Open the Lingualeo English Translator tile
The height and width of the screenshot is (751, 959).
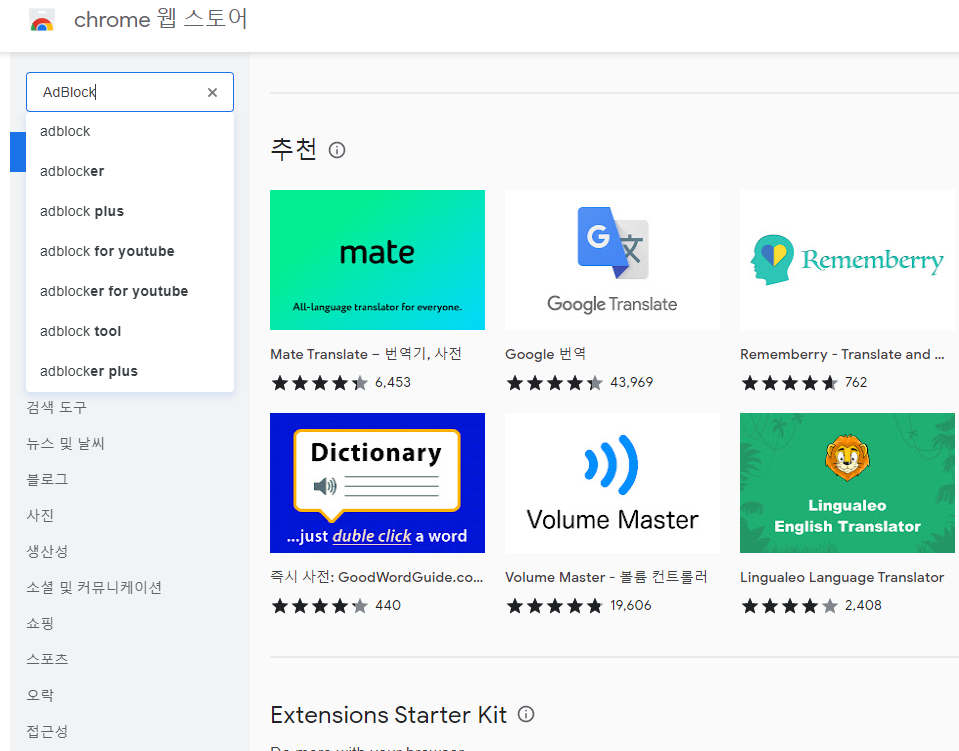click(847, 483)
